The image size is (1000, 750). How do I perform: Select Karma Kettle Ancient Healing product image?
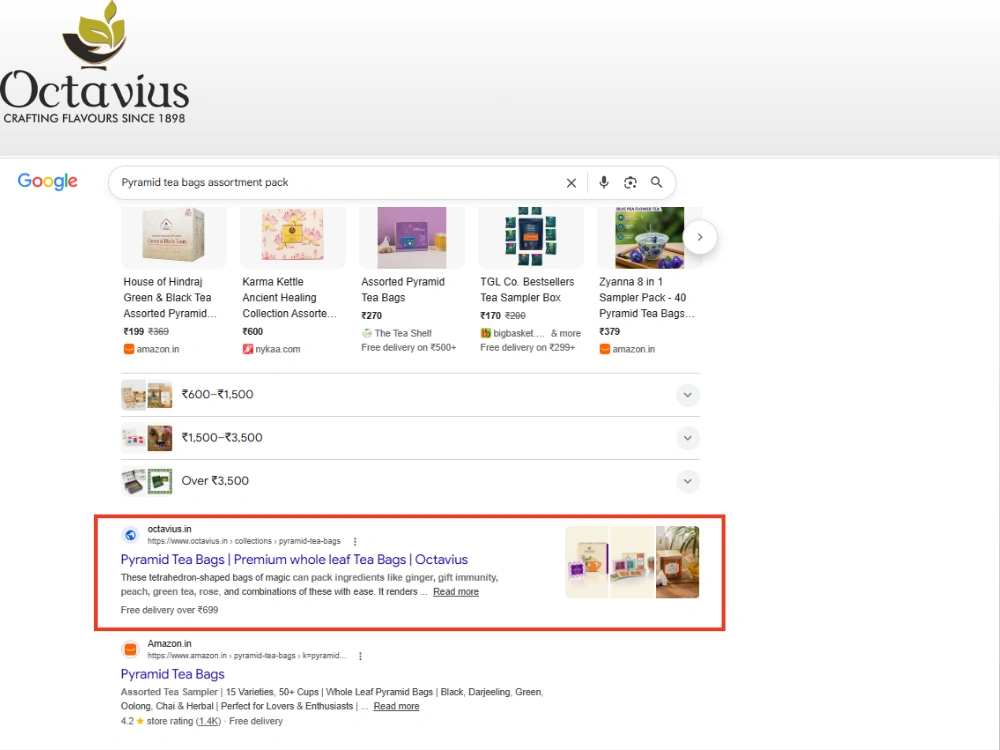click(293, 237)
